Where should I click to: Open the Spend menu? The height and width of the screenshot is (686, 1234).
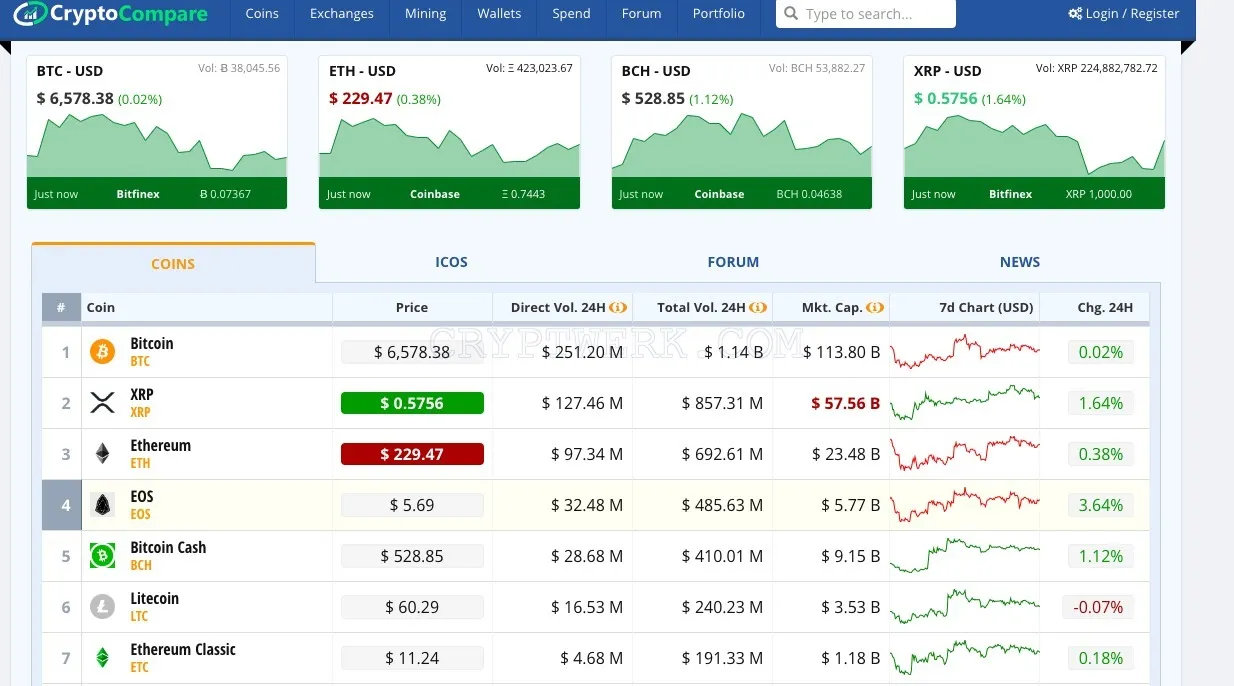click(571, 14)
